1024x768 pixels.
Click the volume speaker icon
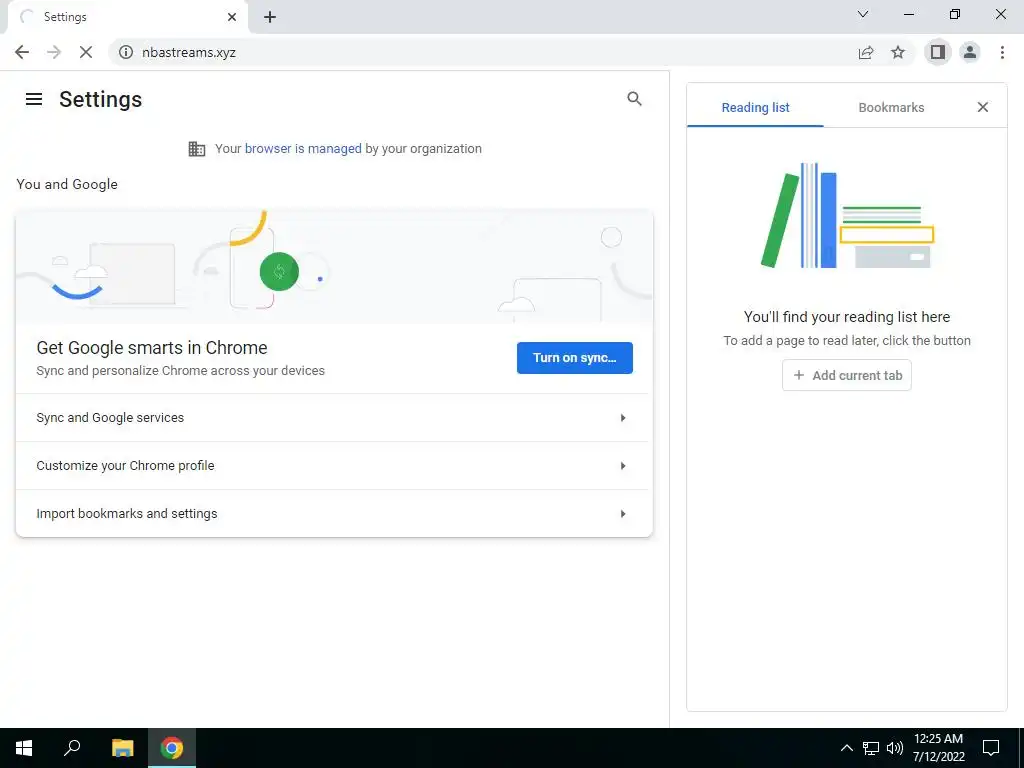coord(895,748)
